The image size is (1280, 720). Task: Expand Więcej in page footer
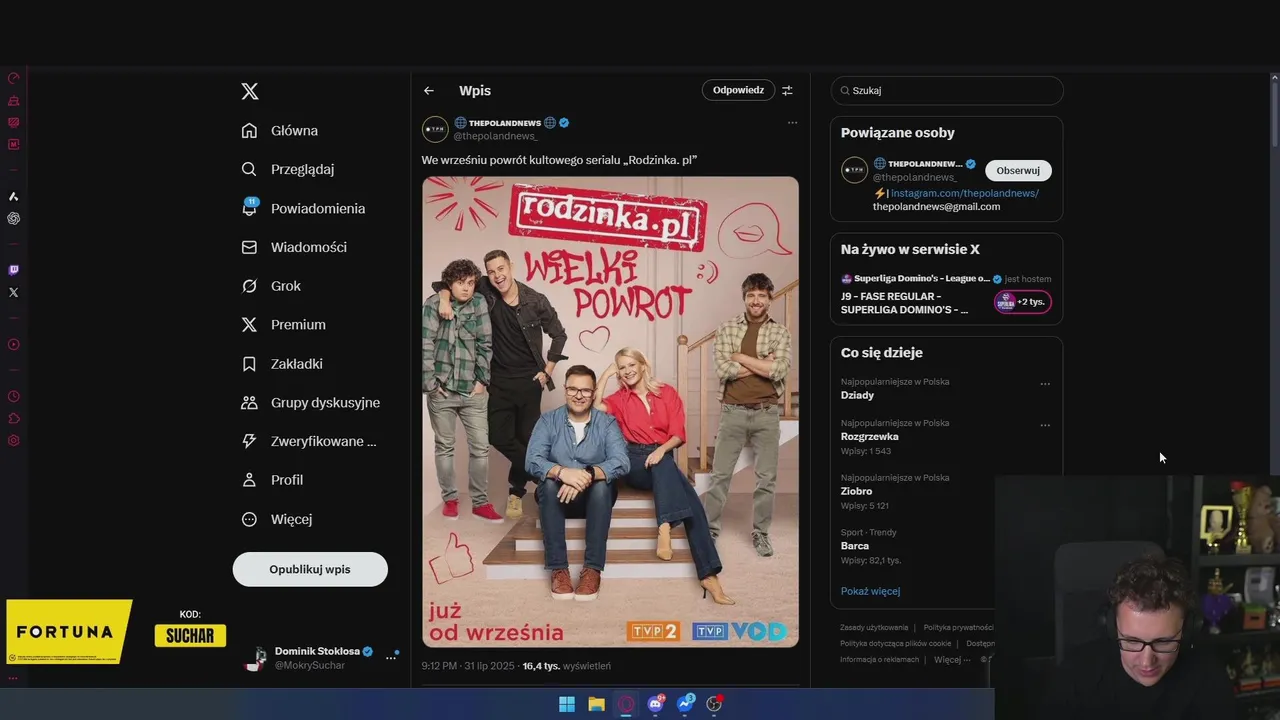coord(951,660)
